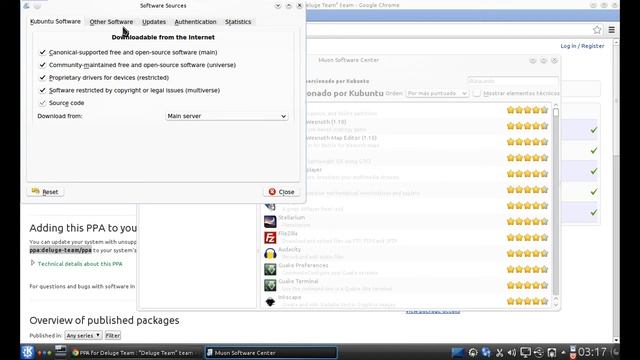
Task: Select the Kubuntu Software tab
Action: pos(55,21)
